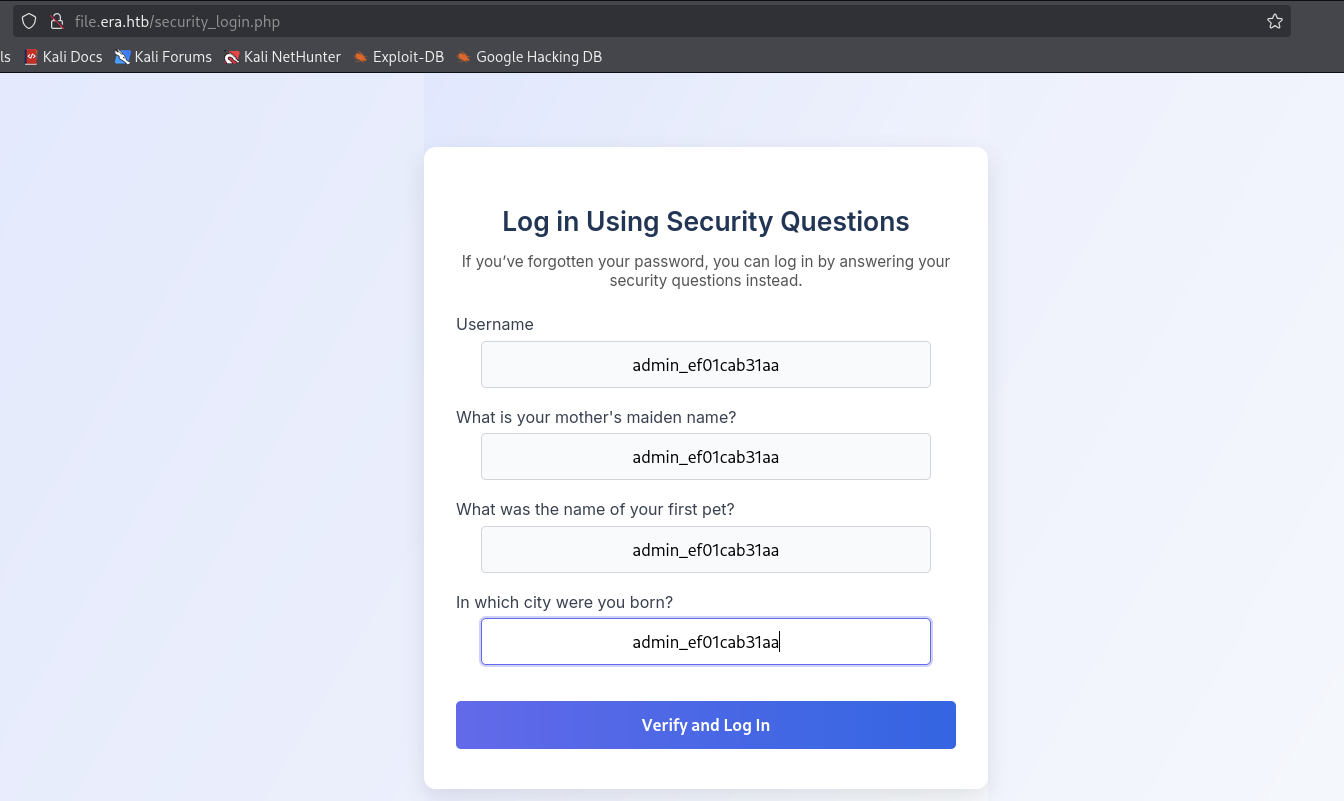Open site information via the padlock icon
1344x801 pixels.
click(x=56, y=21)
